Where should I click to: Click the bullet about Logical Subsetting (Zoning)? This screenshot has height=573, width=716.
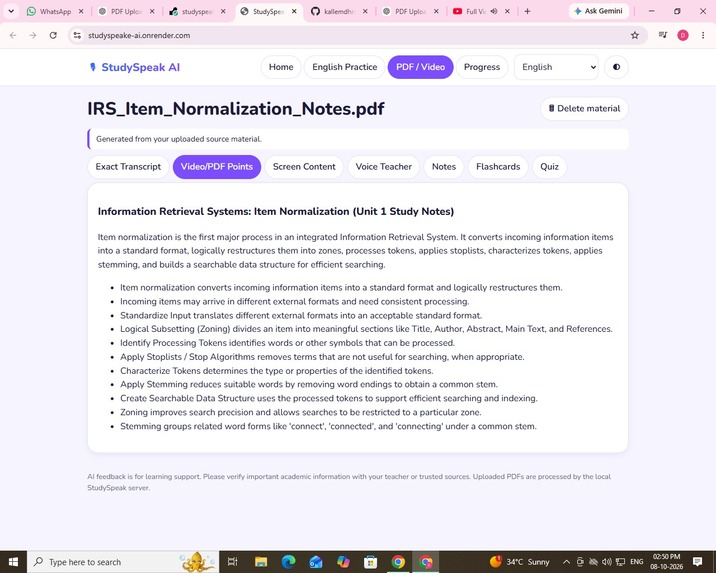pos(366,329)
